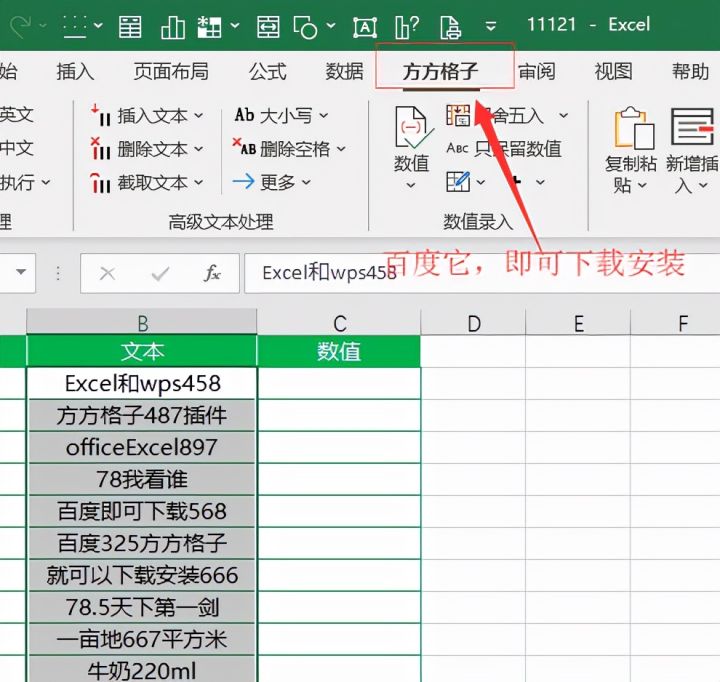The image size is (720, 682).
Task: Click the Redo icon in quick access toolbar
Action: pos(21,26)
